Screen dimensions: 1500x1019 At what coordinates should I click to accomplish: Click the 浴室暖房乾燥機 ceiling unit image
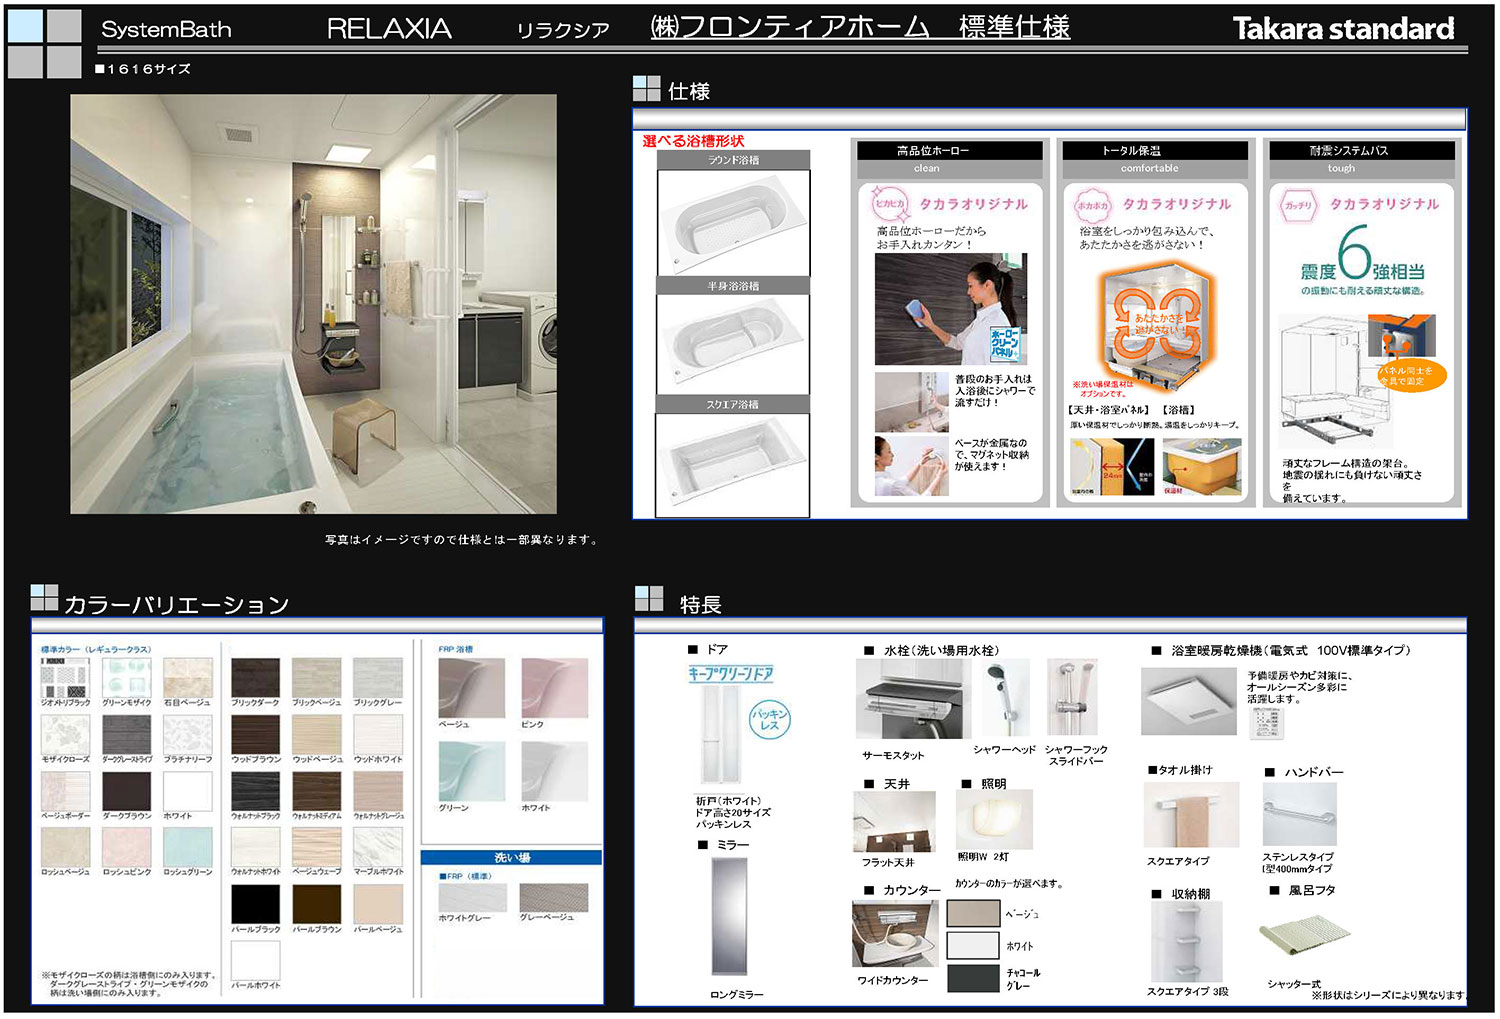coord(1188,702)
